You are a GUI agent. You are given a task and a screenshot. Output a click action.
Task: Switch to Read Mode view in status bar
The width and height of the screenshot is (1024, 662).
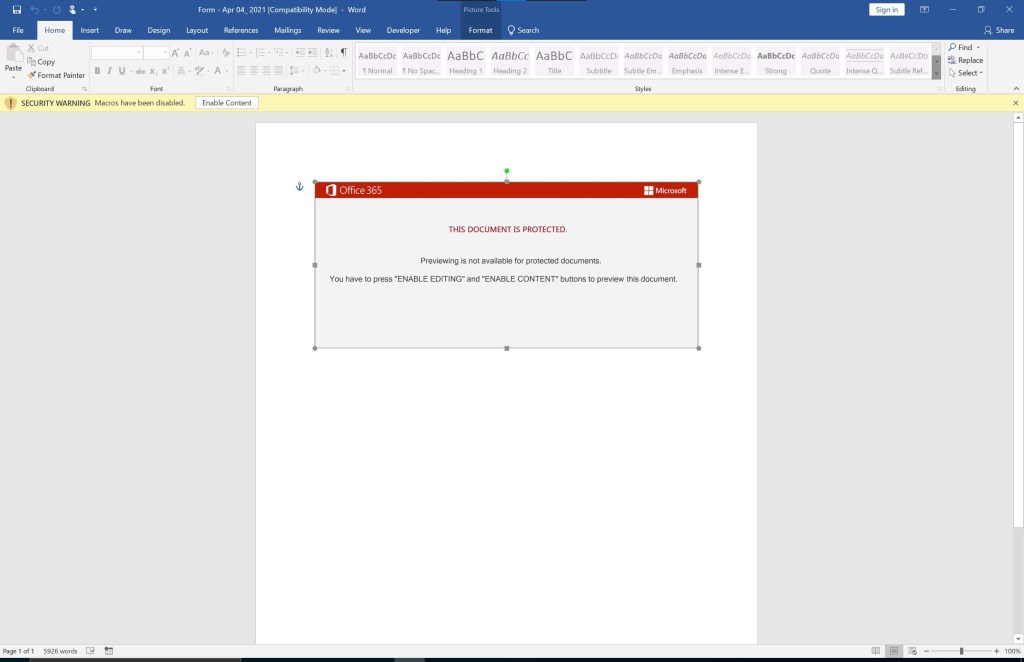click(876, 651)
